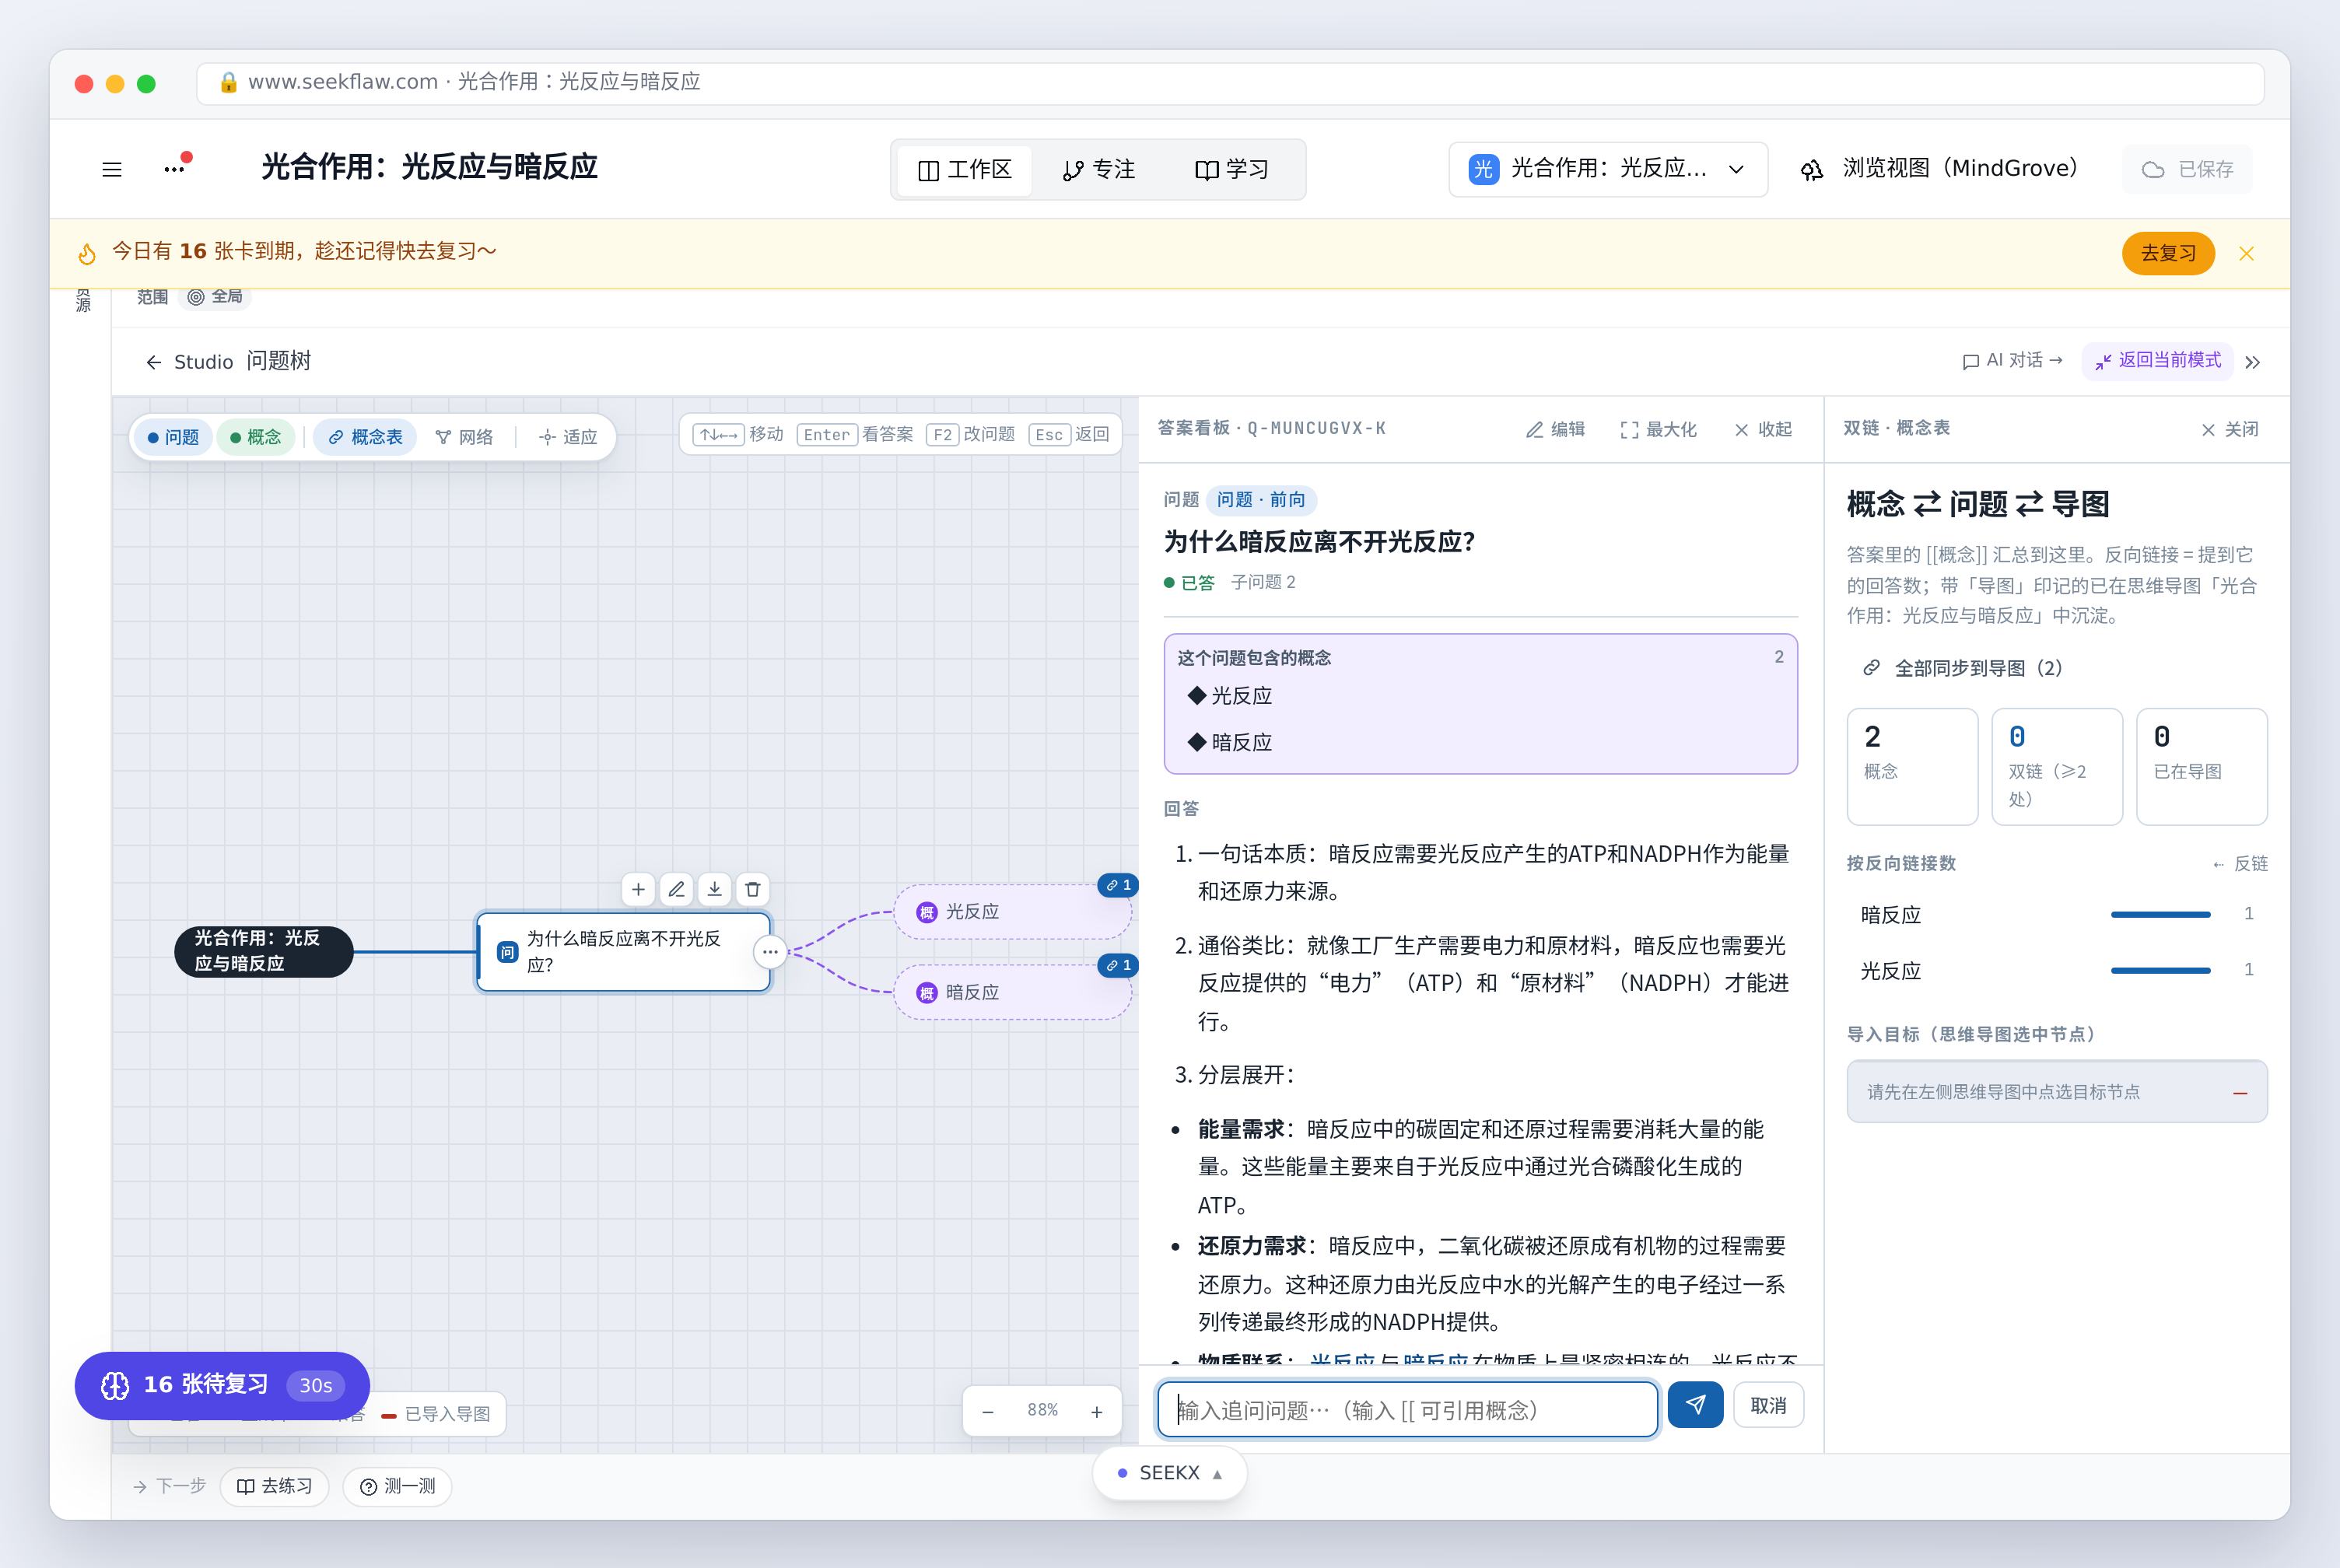
Task: Click the link badge on 光反应 node
Action: coord(1118,885)
